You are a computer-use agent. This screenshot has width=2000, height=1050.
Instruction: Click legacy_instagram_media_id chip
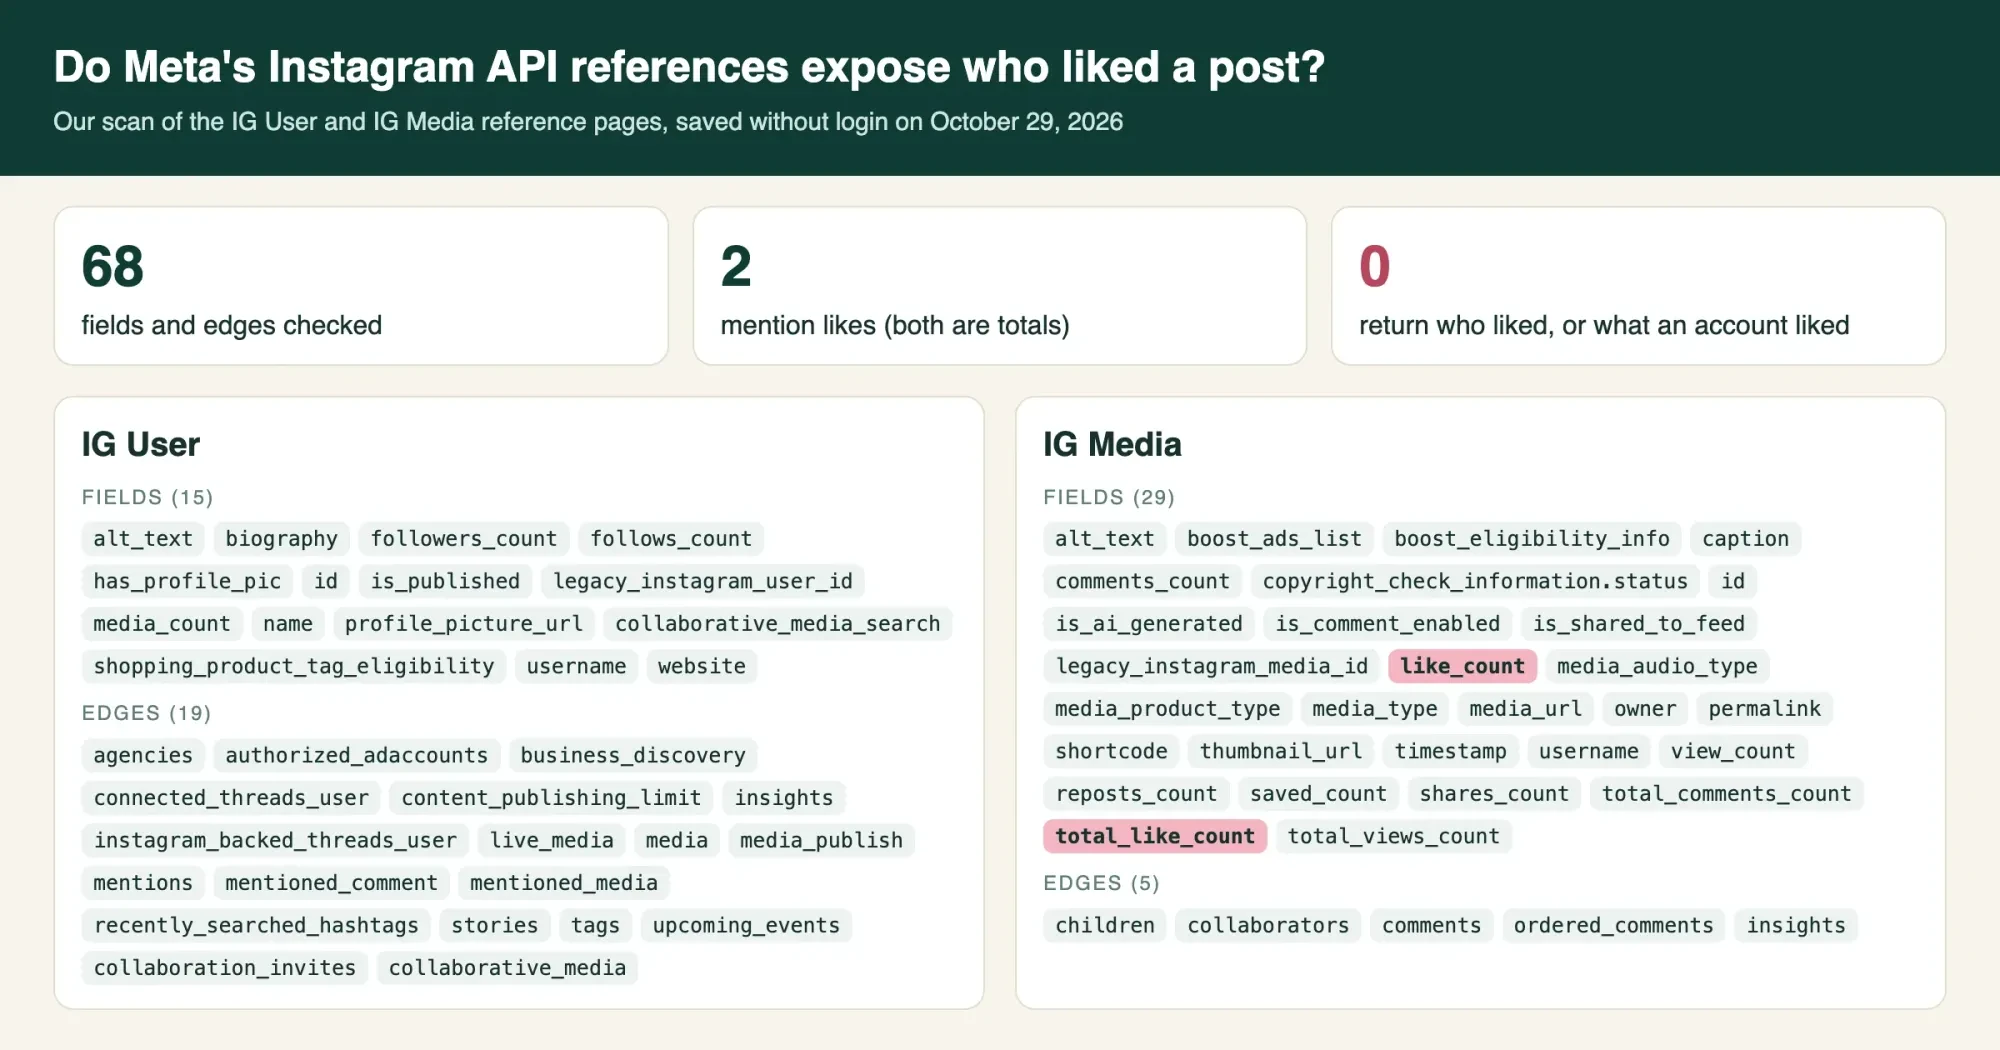[x=1212, y=666]
